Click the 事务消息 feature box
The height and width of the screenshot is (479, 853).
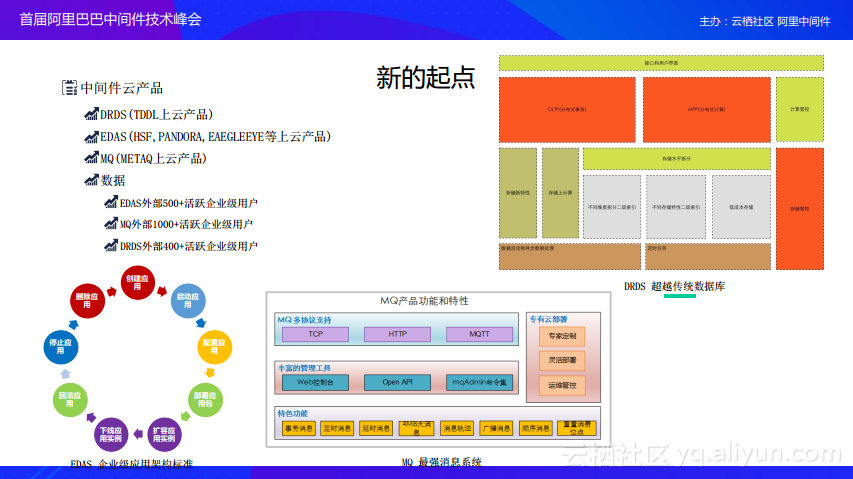[x=298, y=428]
